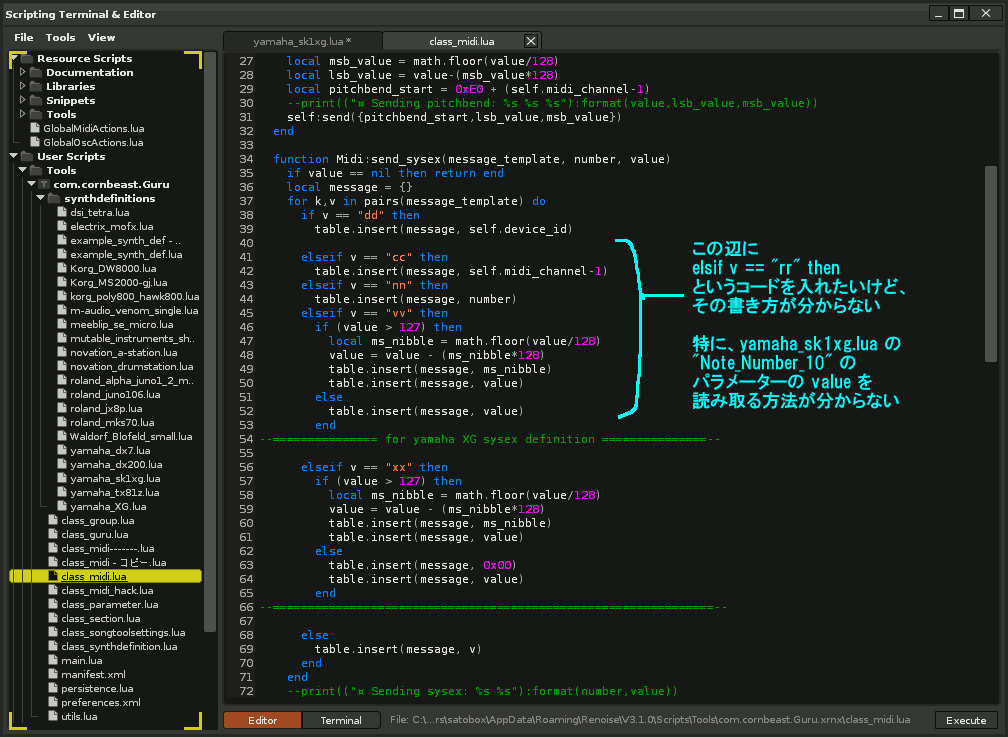Collapse the com.cornbeast.Guru node
1008x737 pixels.
32,185
